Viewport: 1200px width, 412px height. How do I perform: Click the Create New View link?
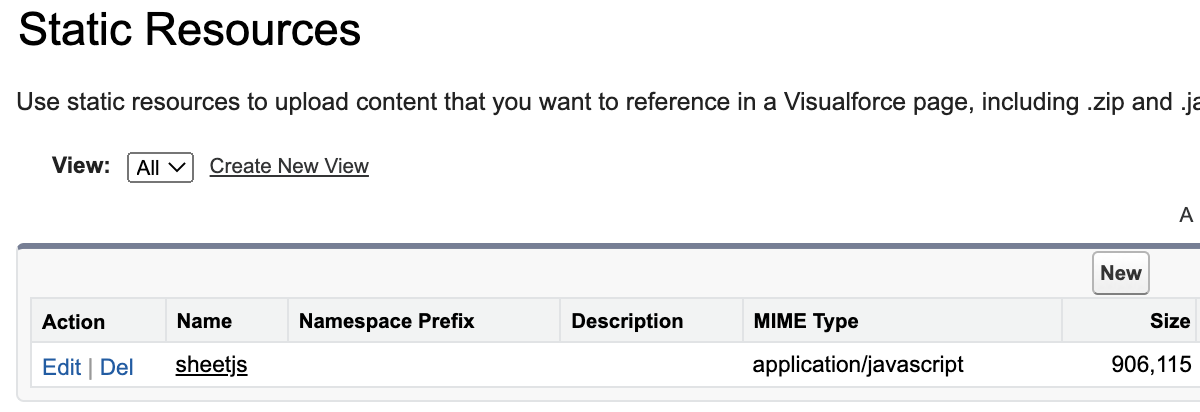pos(289,166)
